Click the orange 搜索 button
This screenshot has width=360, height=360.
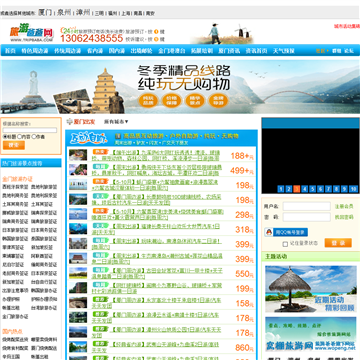click(x=14, y=145)
